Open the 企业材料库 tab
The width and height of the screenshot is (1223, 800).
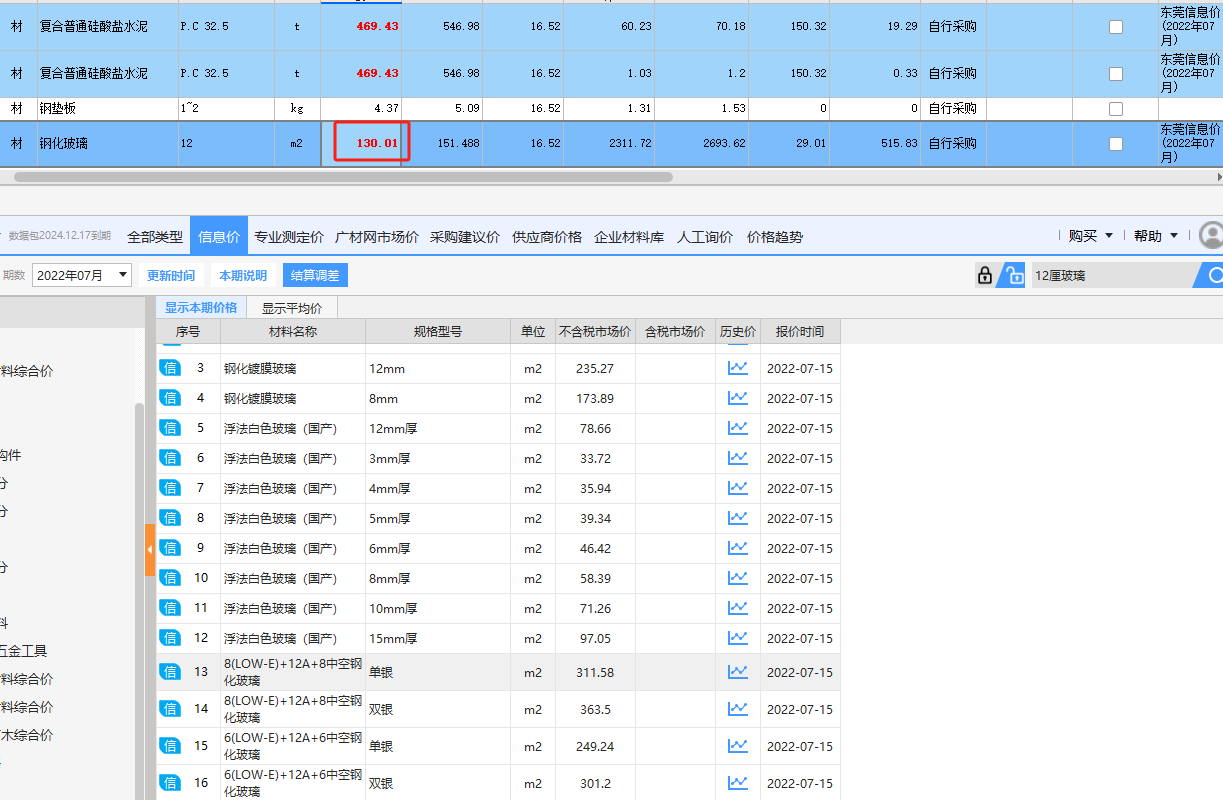[x=629, y=237]
